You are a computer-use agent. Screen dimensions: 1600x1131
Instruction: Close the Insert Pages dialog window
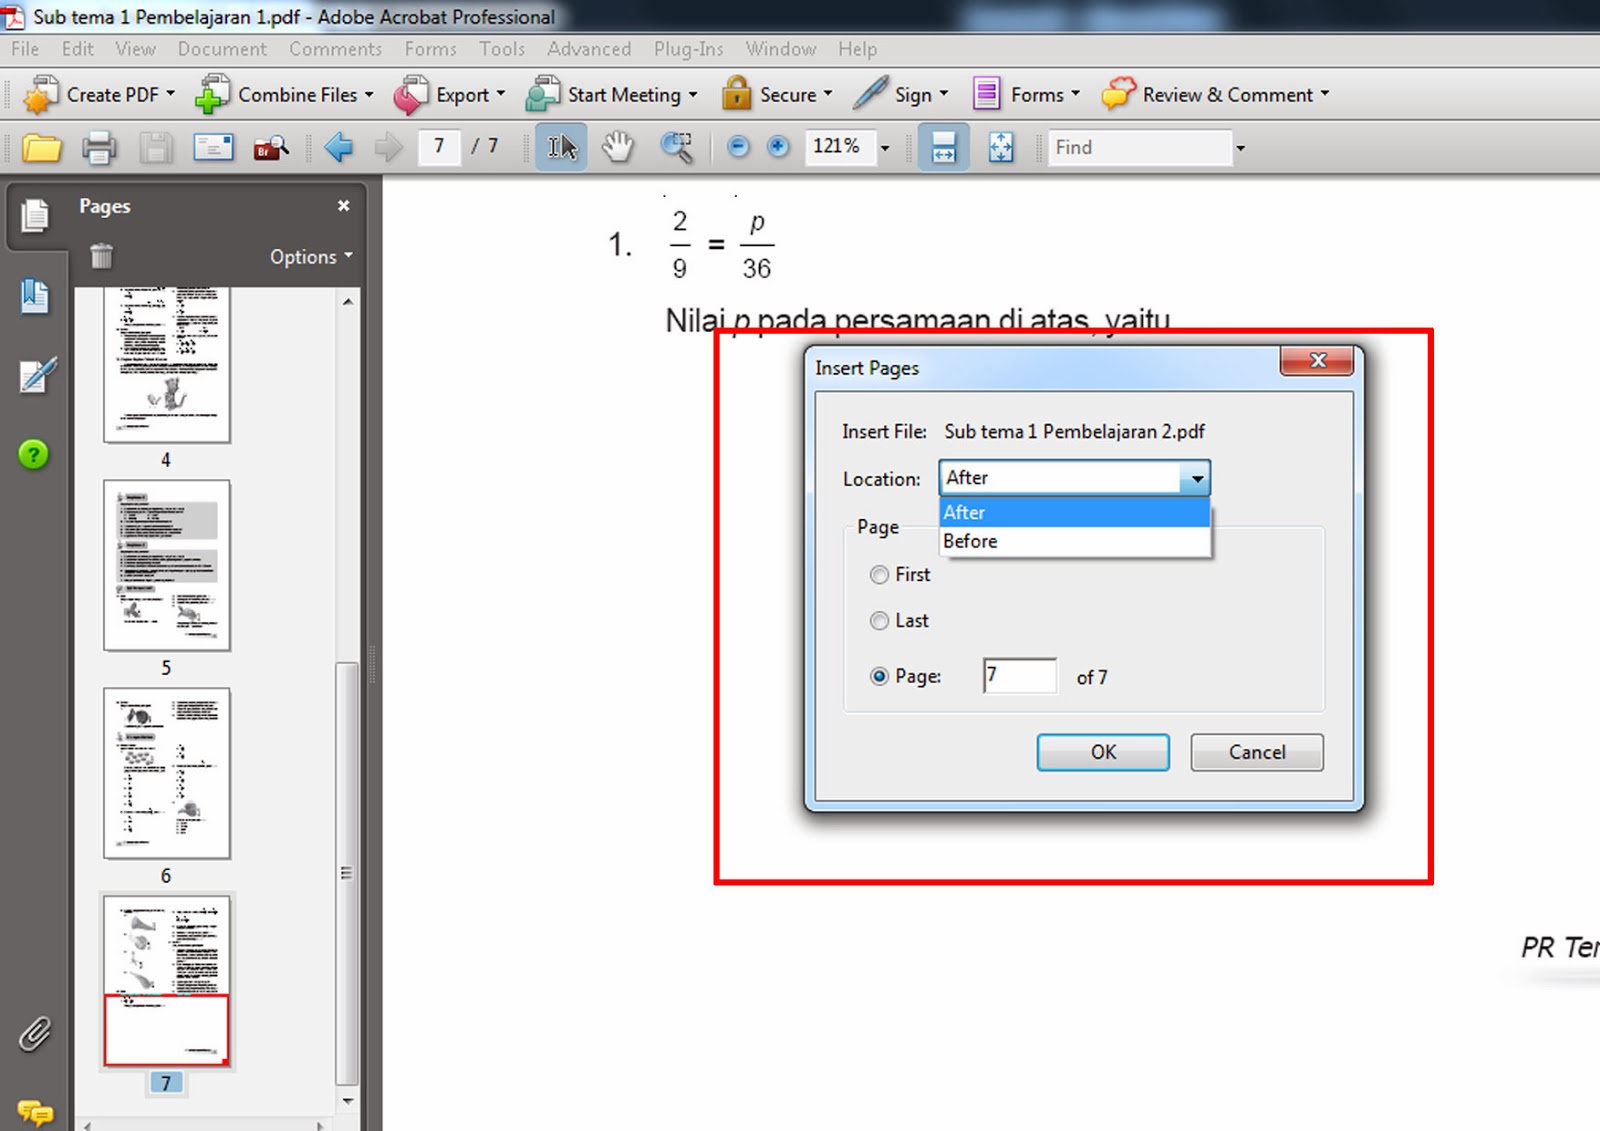click(1317, 361)
